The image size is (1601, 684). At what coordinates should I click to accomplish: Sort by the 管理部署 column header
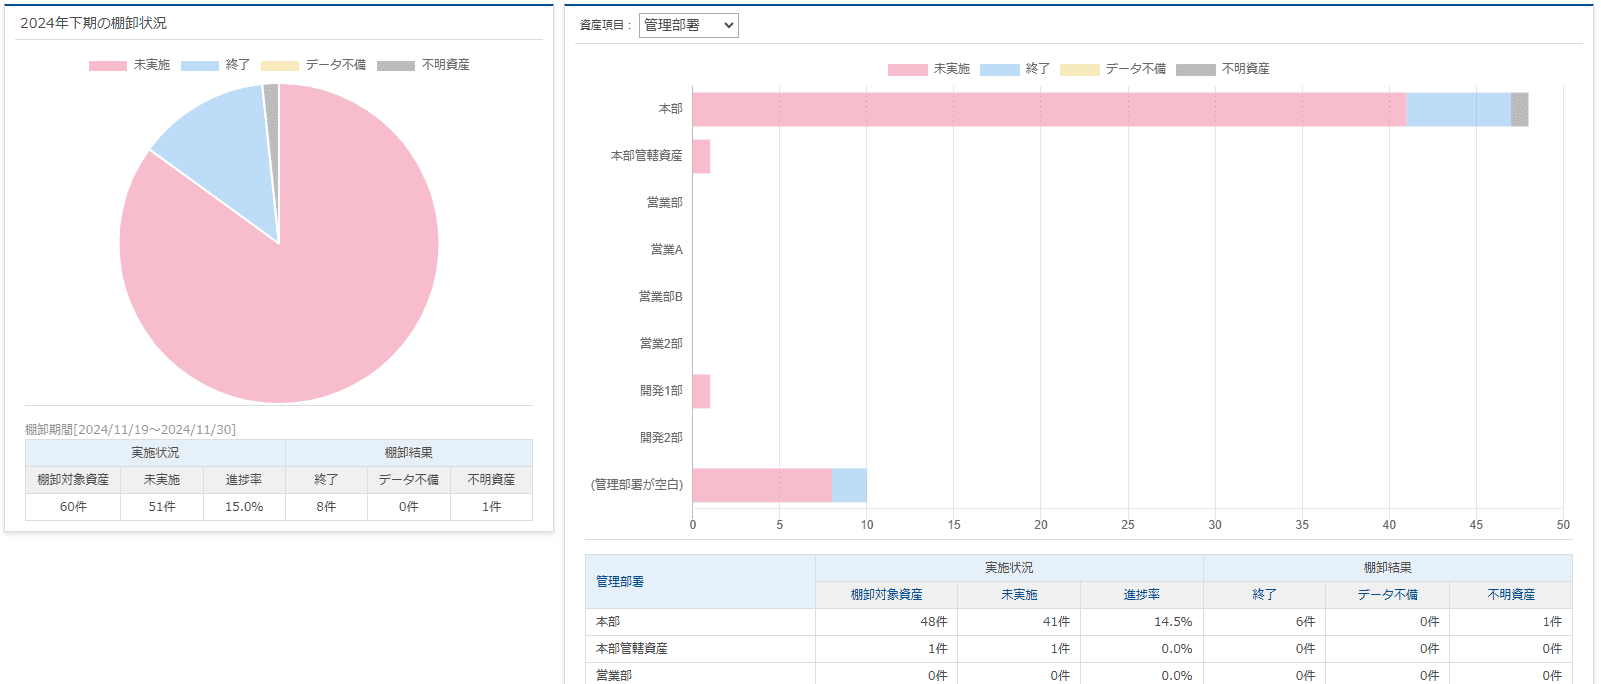(x=620, y=581)
